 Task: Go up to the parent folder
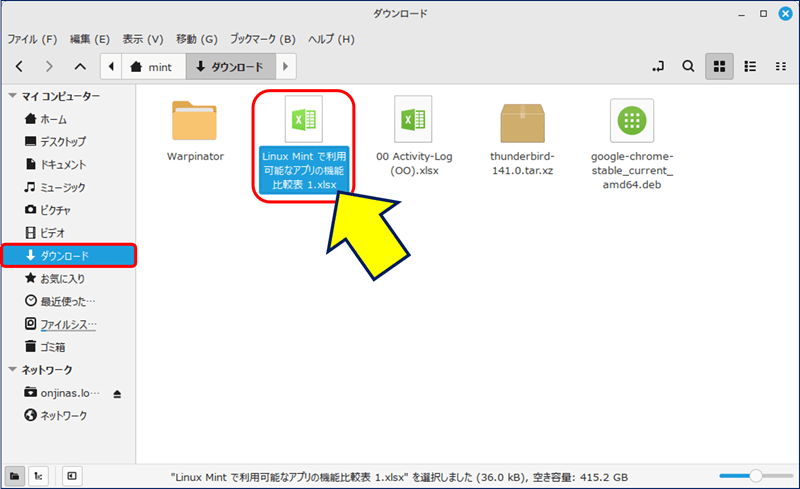coord(80,67)
